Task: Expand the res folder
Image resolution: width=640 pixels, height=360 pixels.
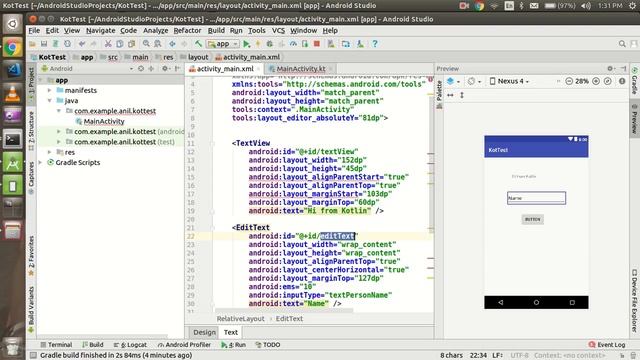Action: (x=49, y=152)
